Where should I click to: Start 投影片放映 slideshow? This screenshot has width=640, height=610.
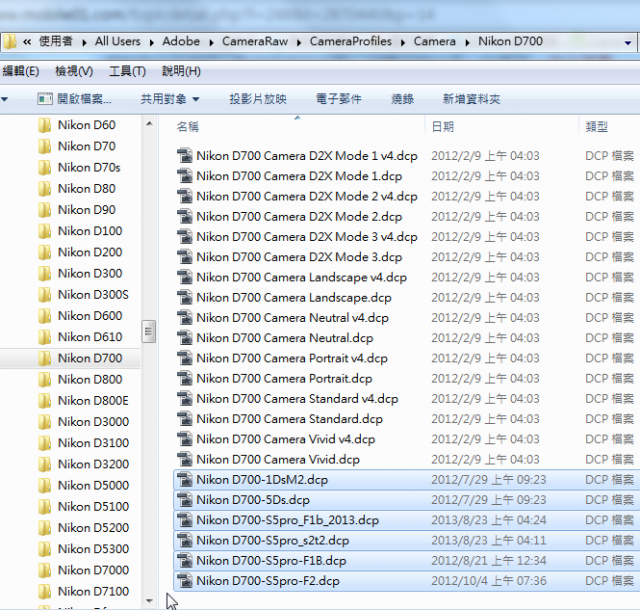coord(258,99)
